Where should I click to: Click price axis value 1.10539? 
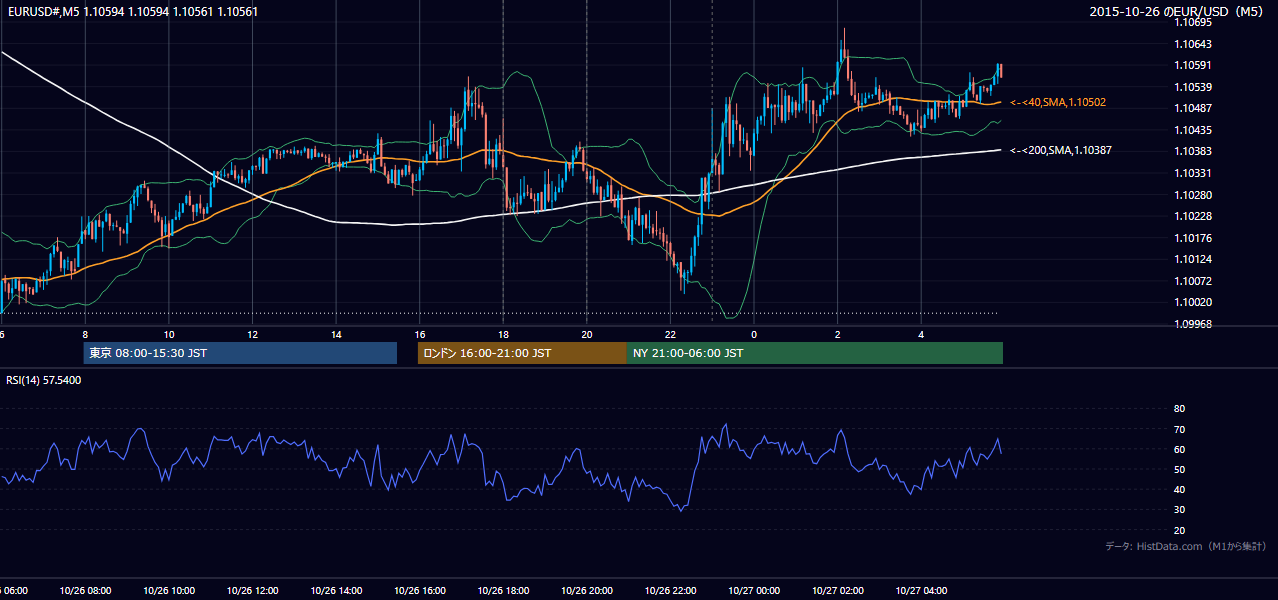pyautogui.click(x=1193, y=87)
